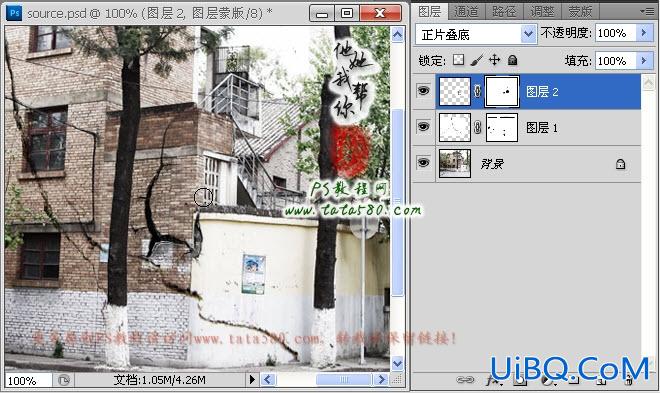This screenshot has width=660, height=393.
Task: Click the 锁定 label
Action: click(431, 61)
